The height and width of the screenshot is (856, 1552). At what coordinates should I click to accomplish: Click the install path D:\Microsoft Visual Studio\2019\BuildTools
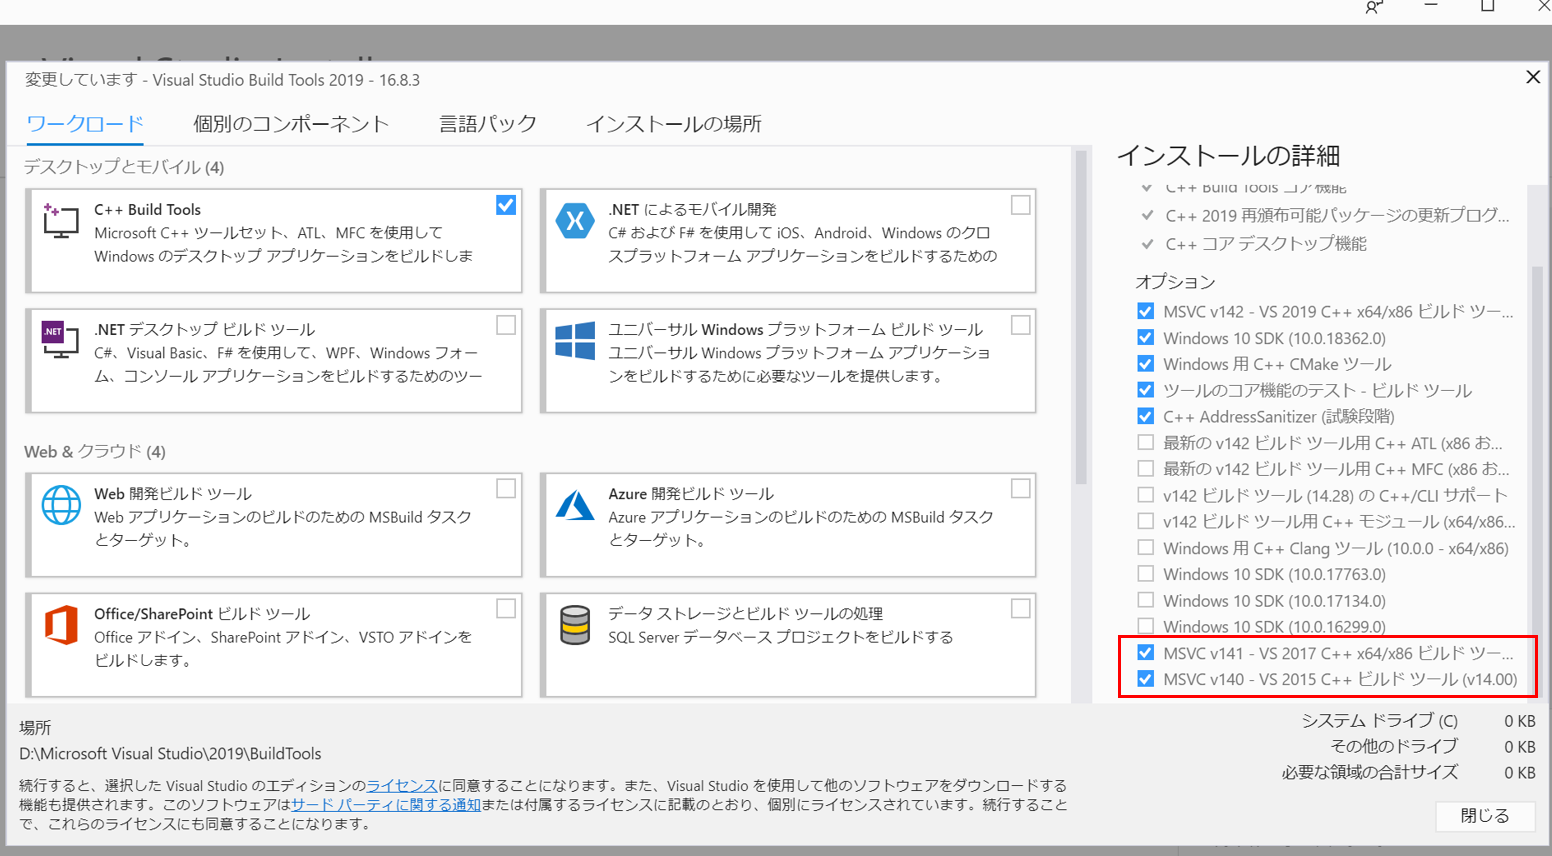171,753
